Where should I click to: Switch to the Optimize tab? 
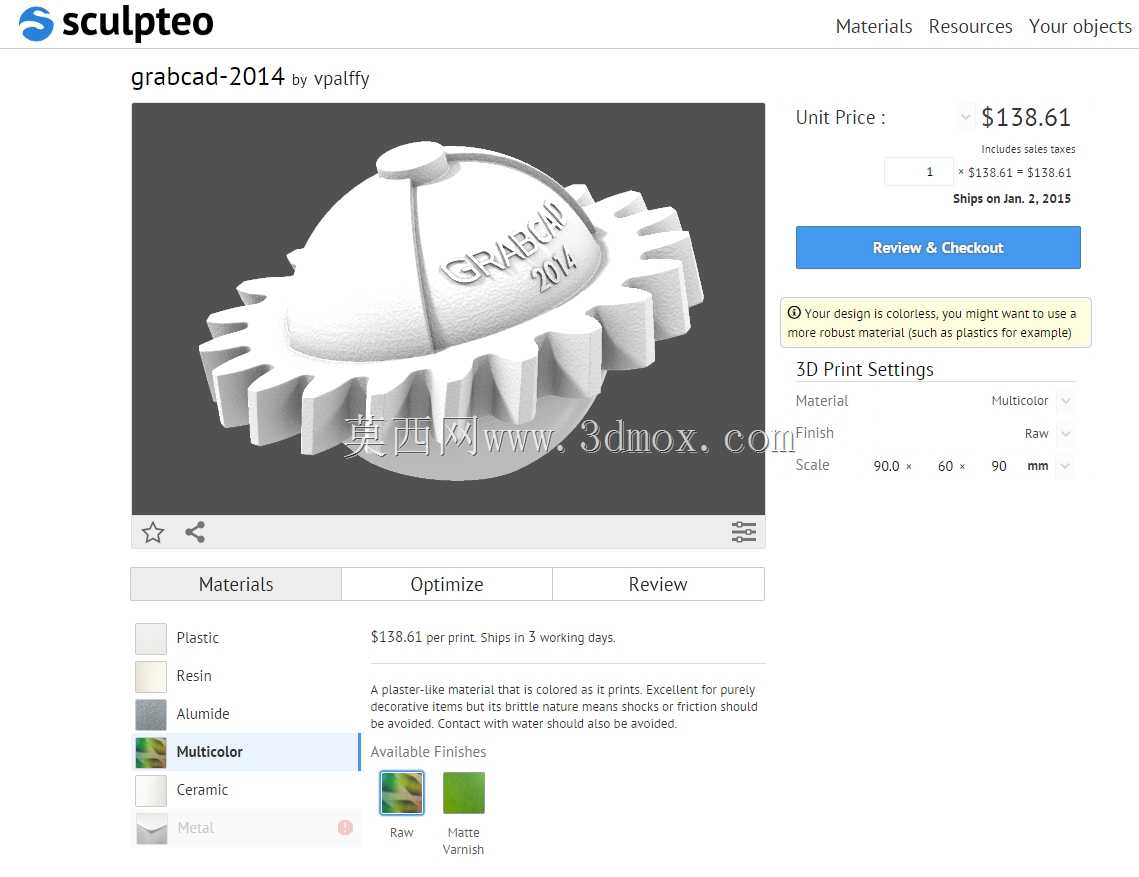(x=447, y=584)
